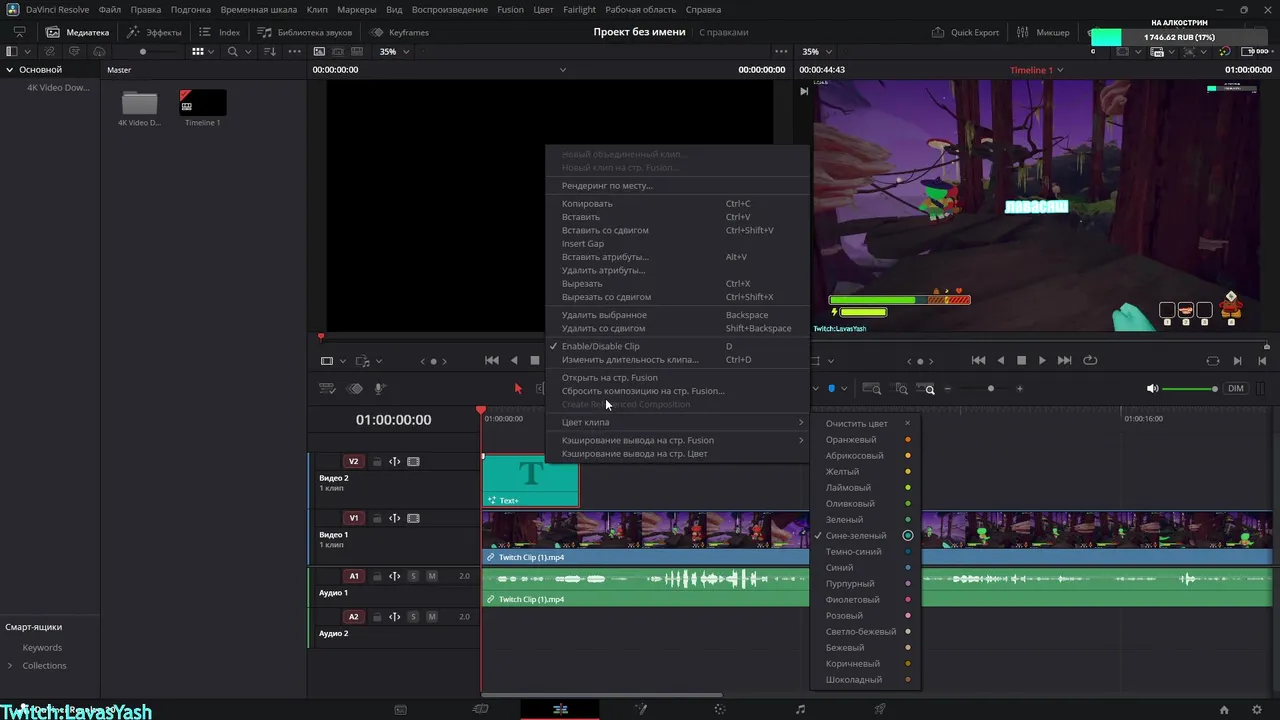Select the red arrow selection tool
The image size is (1280, 720).
518,388
